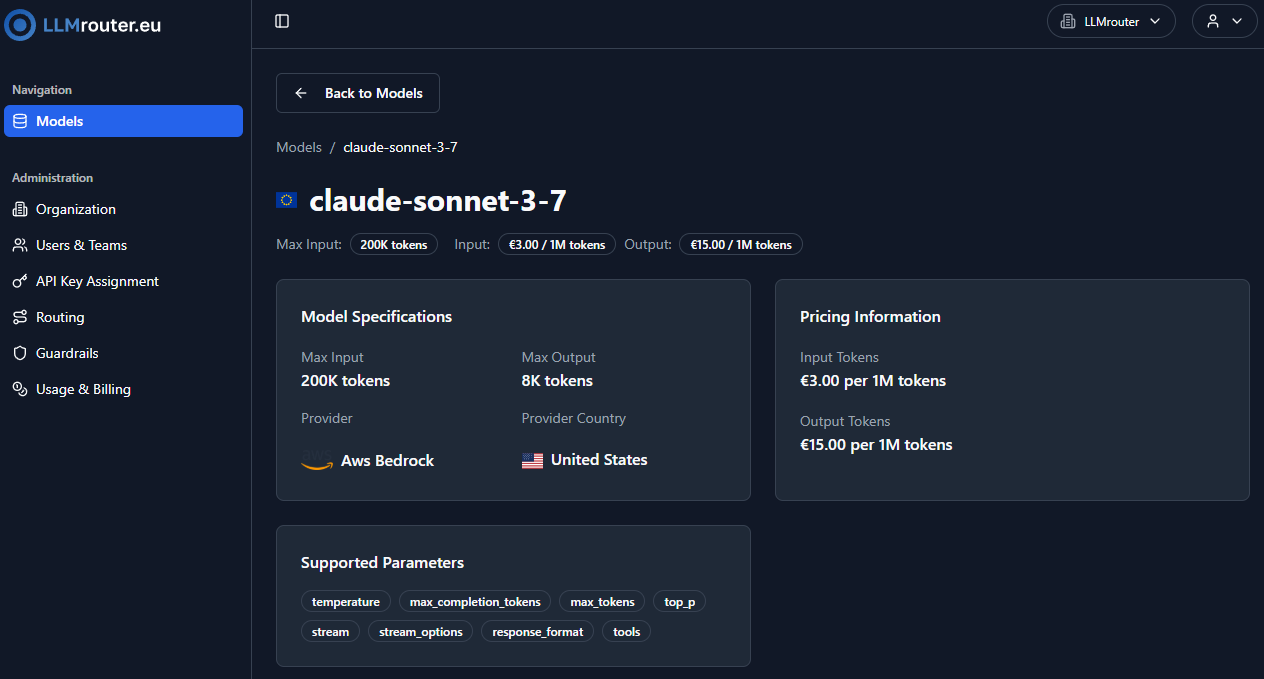The height and width of the screenshot is (679, 1264).
Task: Open the user account dropdown
Action: pos(1224,21)
